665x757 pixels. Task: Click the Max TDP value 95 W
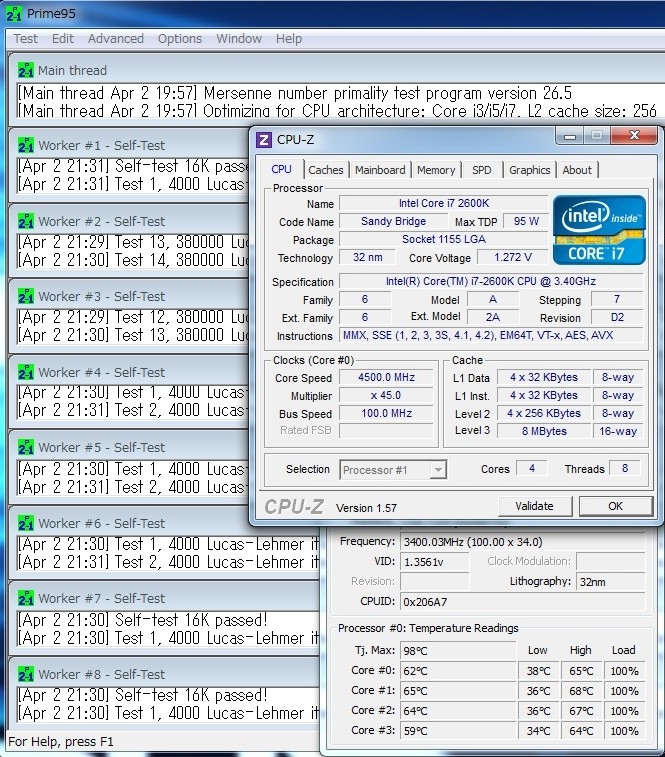(x=526, y=221)
